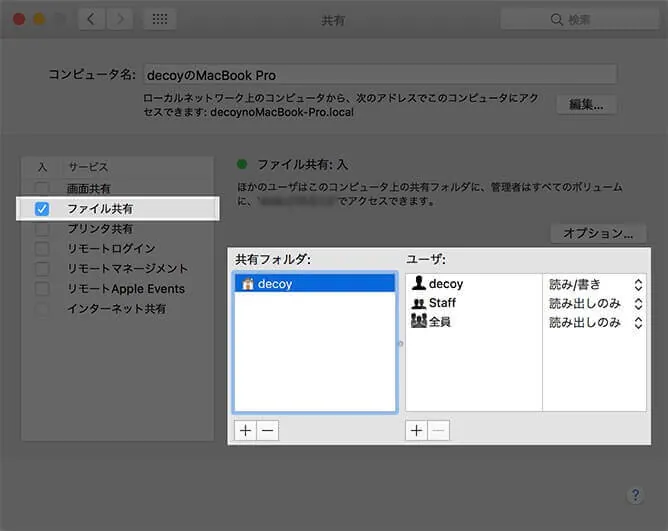Click the 検索 search field
668x531 pixels.
coord(579,19)
